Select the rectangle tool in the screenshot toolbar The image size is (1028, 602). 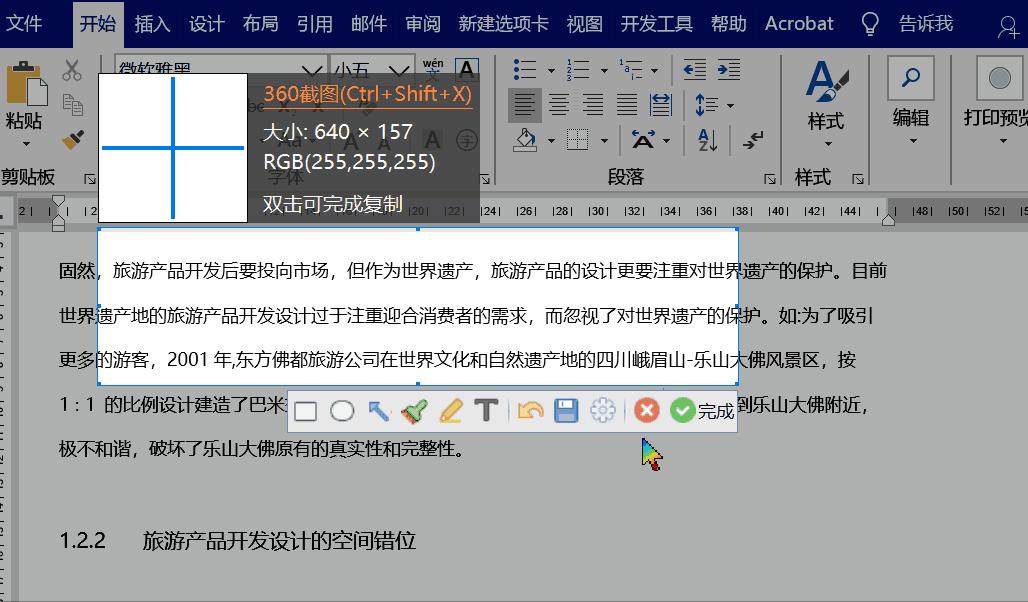click(x=305, y=410)
